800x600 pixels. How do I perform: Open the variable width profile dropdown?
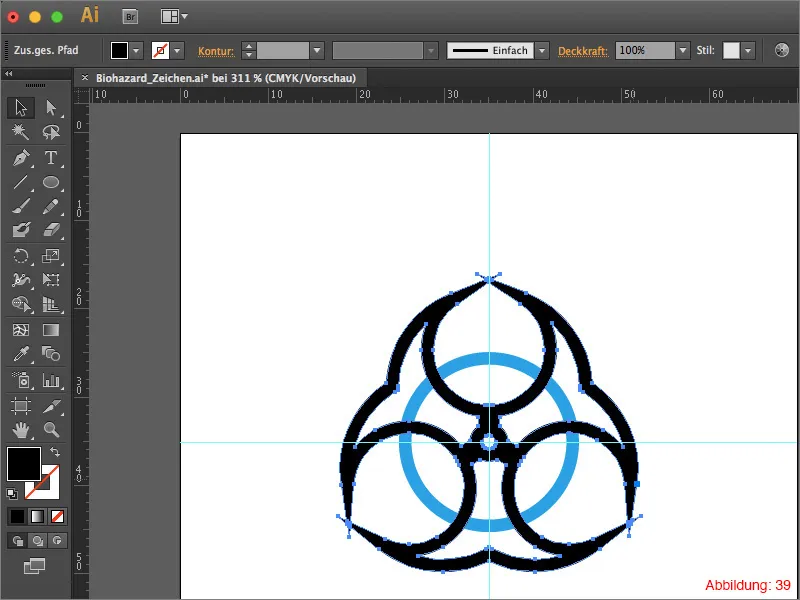(x=432, y=51)
